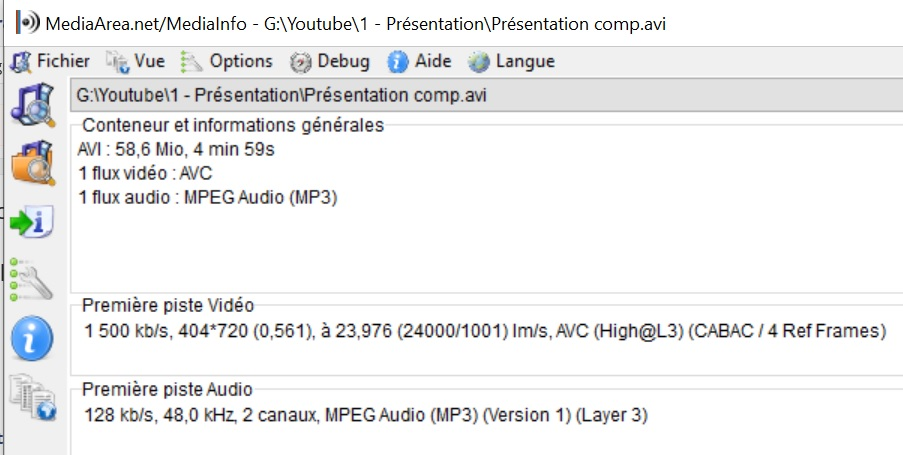Click the open file icon in sidebar

coord(33,105)
